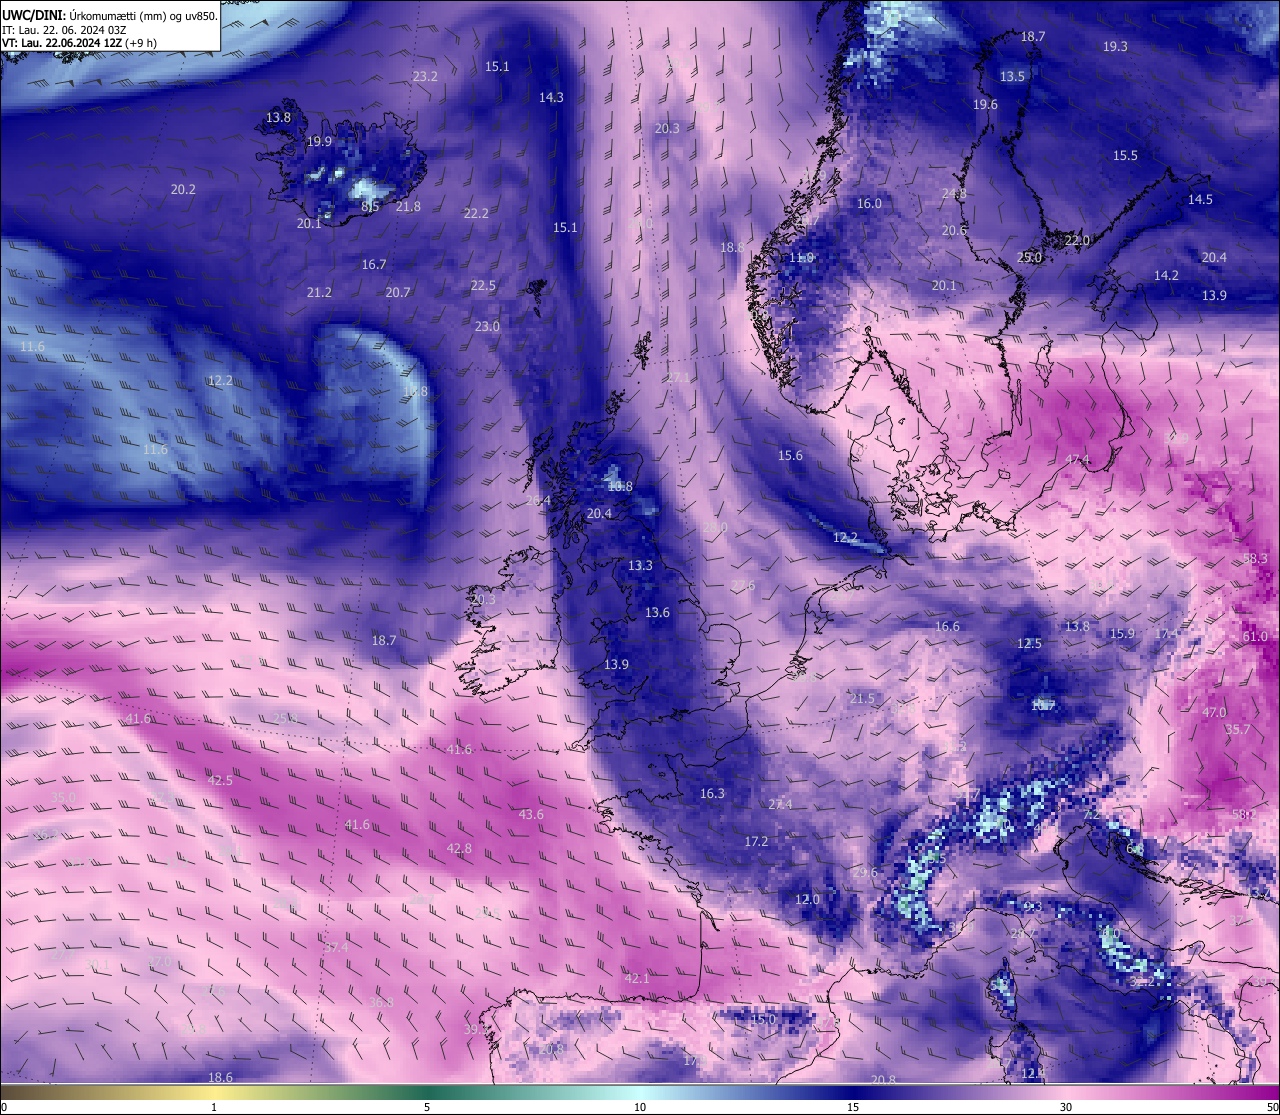
Task: Click the 14.2 value label
Action: pyautogui.click(x=1166, y=276)
